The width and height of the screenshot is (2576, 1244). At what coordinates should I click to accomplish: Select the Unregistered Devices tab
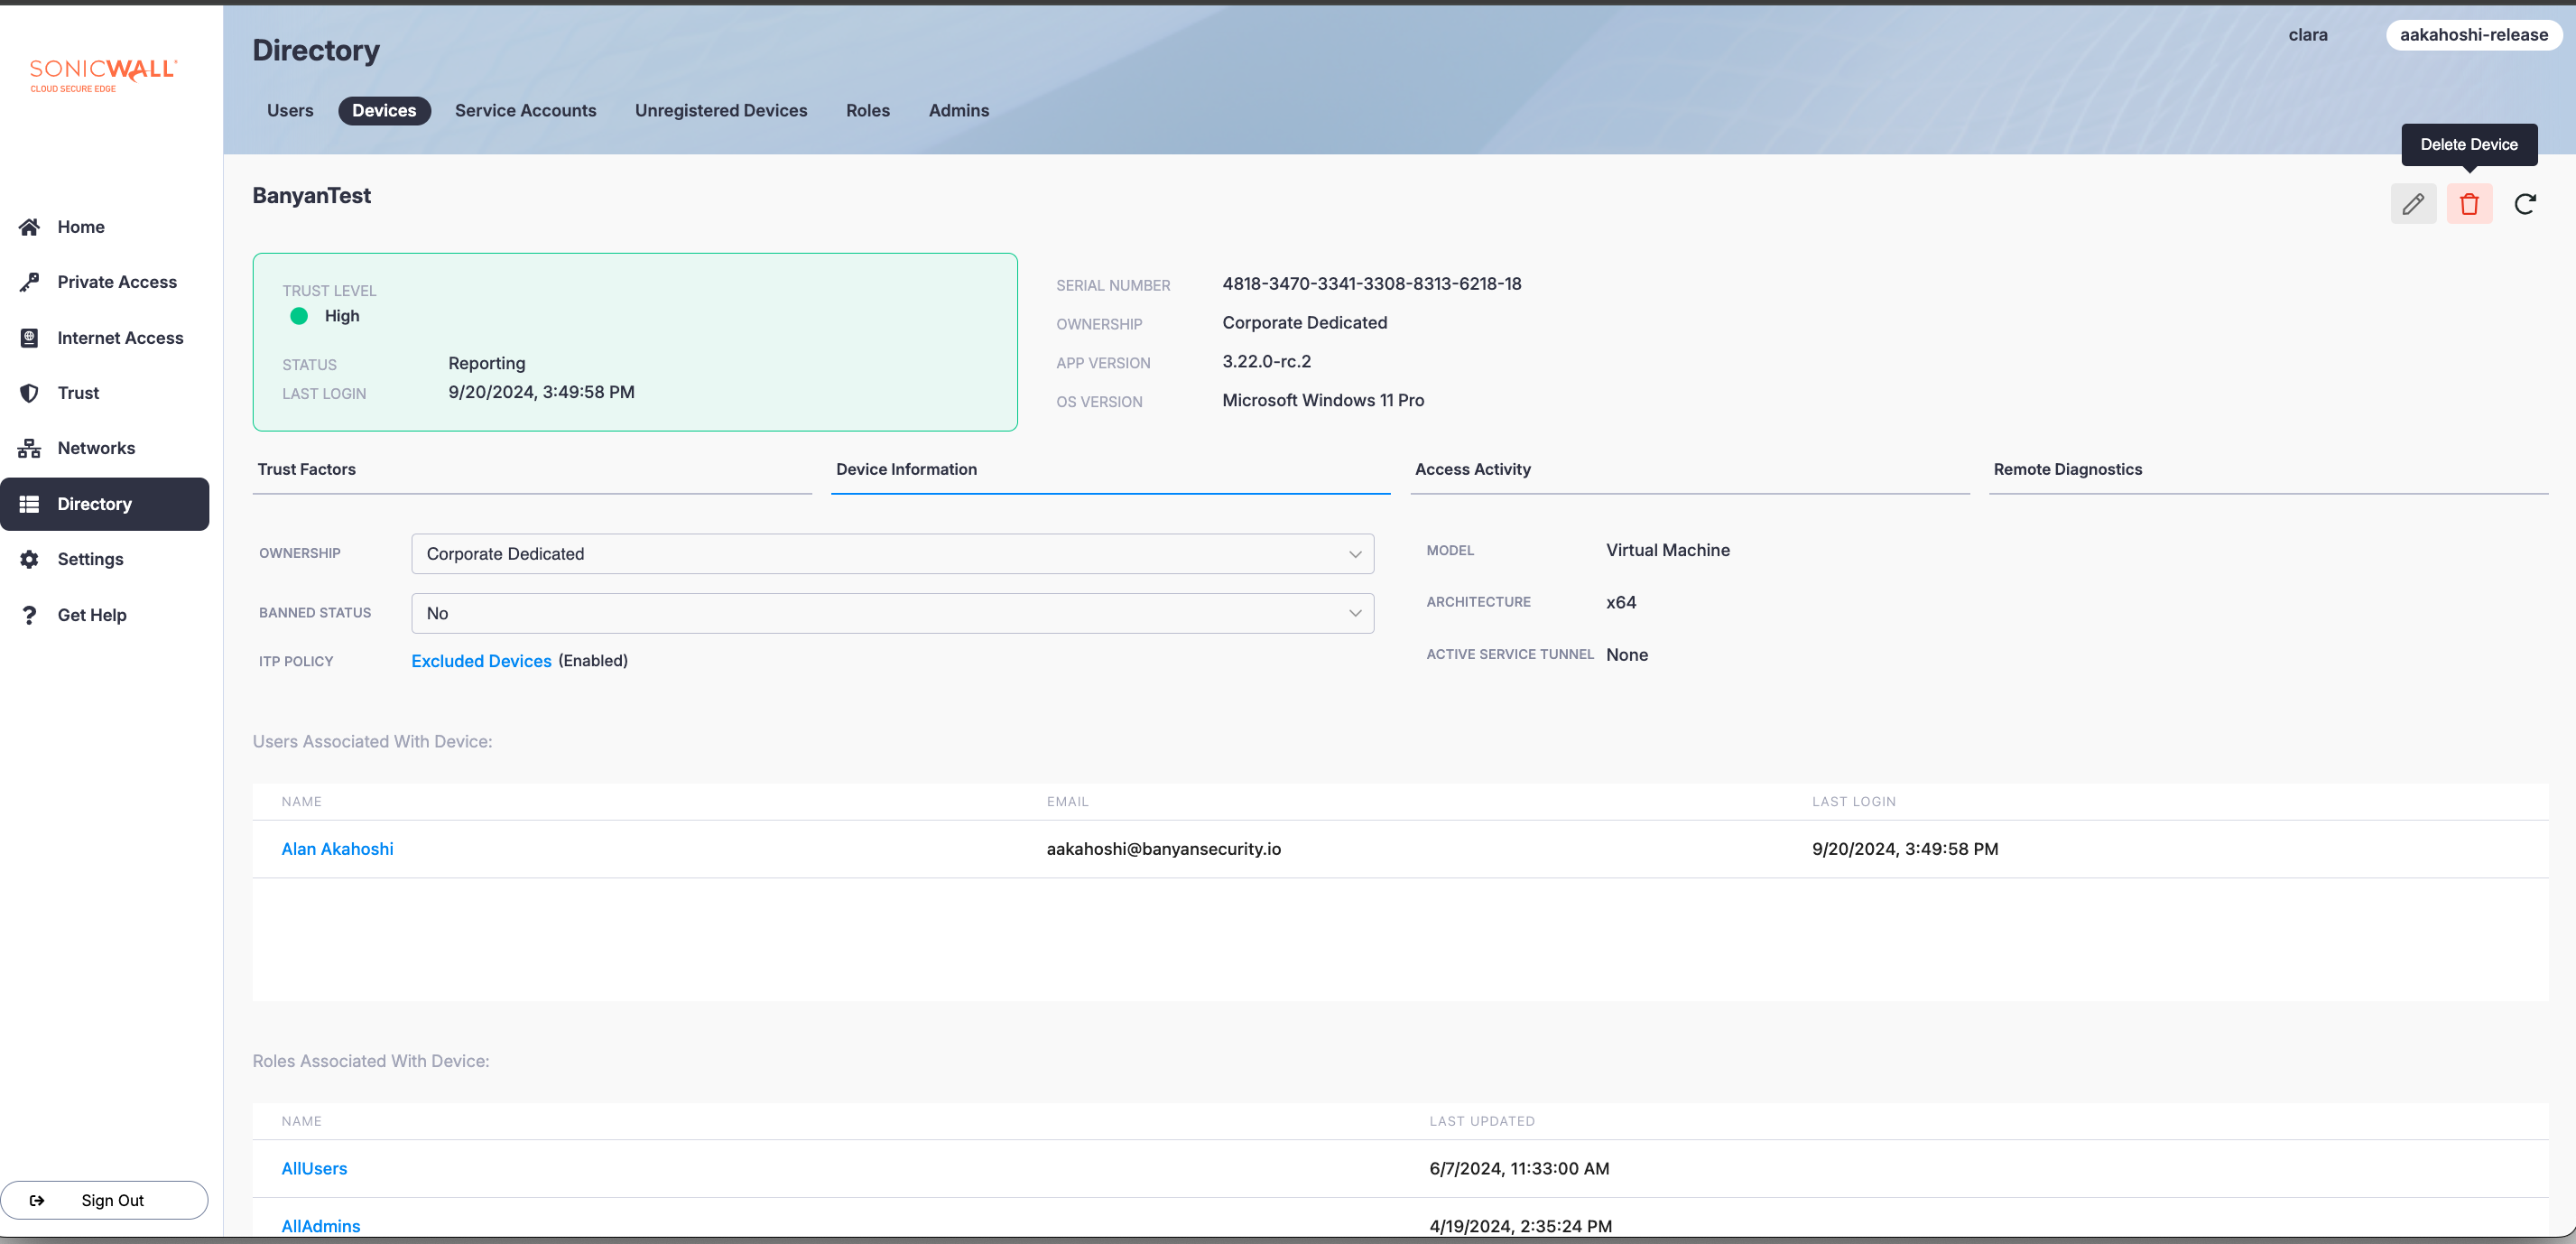(x=720, y=111)
